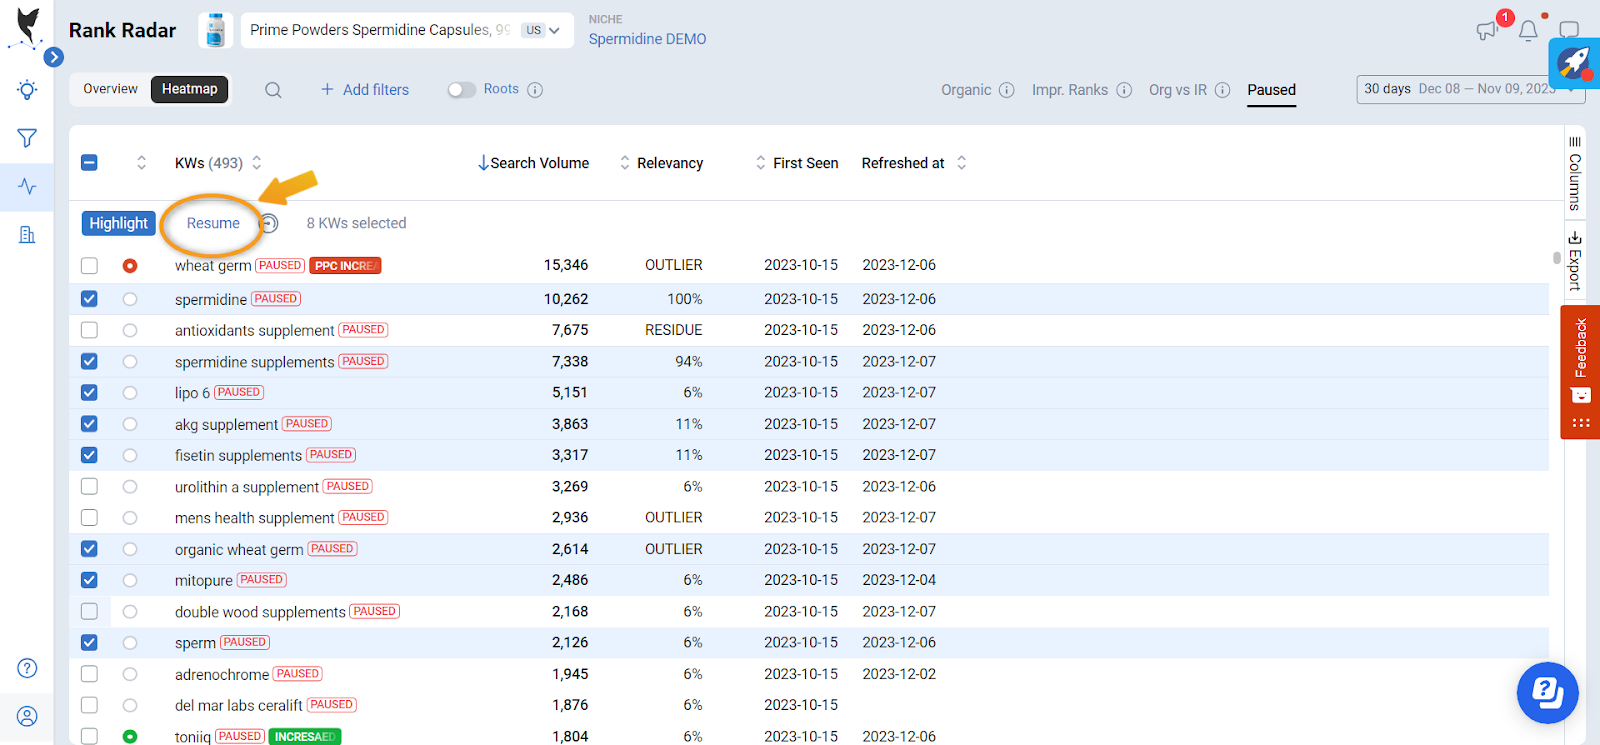Click the Highlight button
The height and width of the screenshot is (745, 1600).
(118, 223)
